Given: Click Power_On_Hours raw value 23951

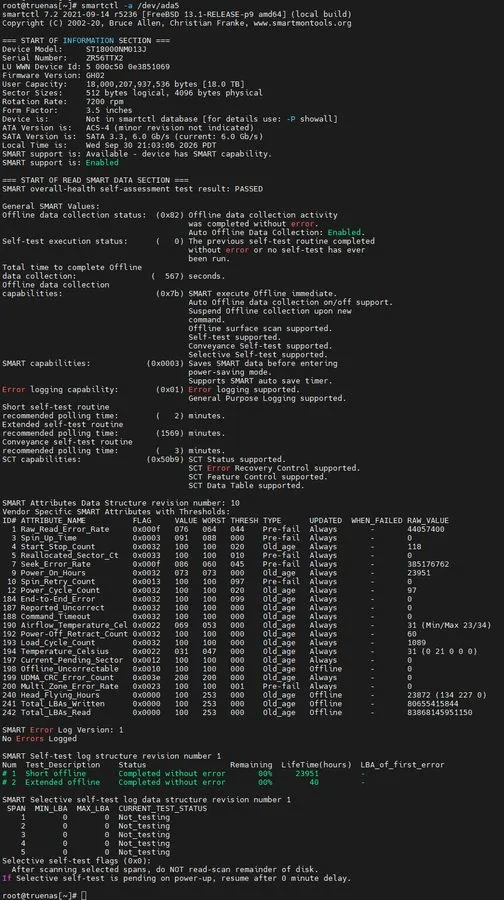Looking at the screenshot, I should coord(418,573).
